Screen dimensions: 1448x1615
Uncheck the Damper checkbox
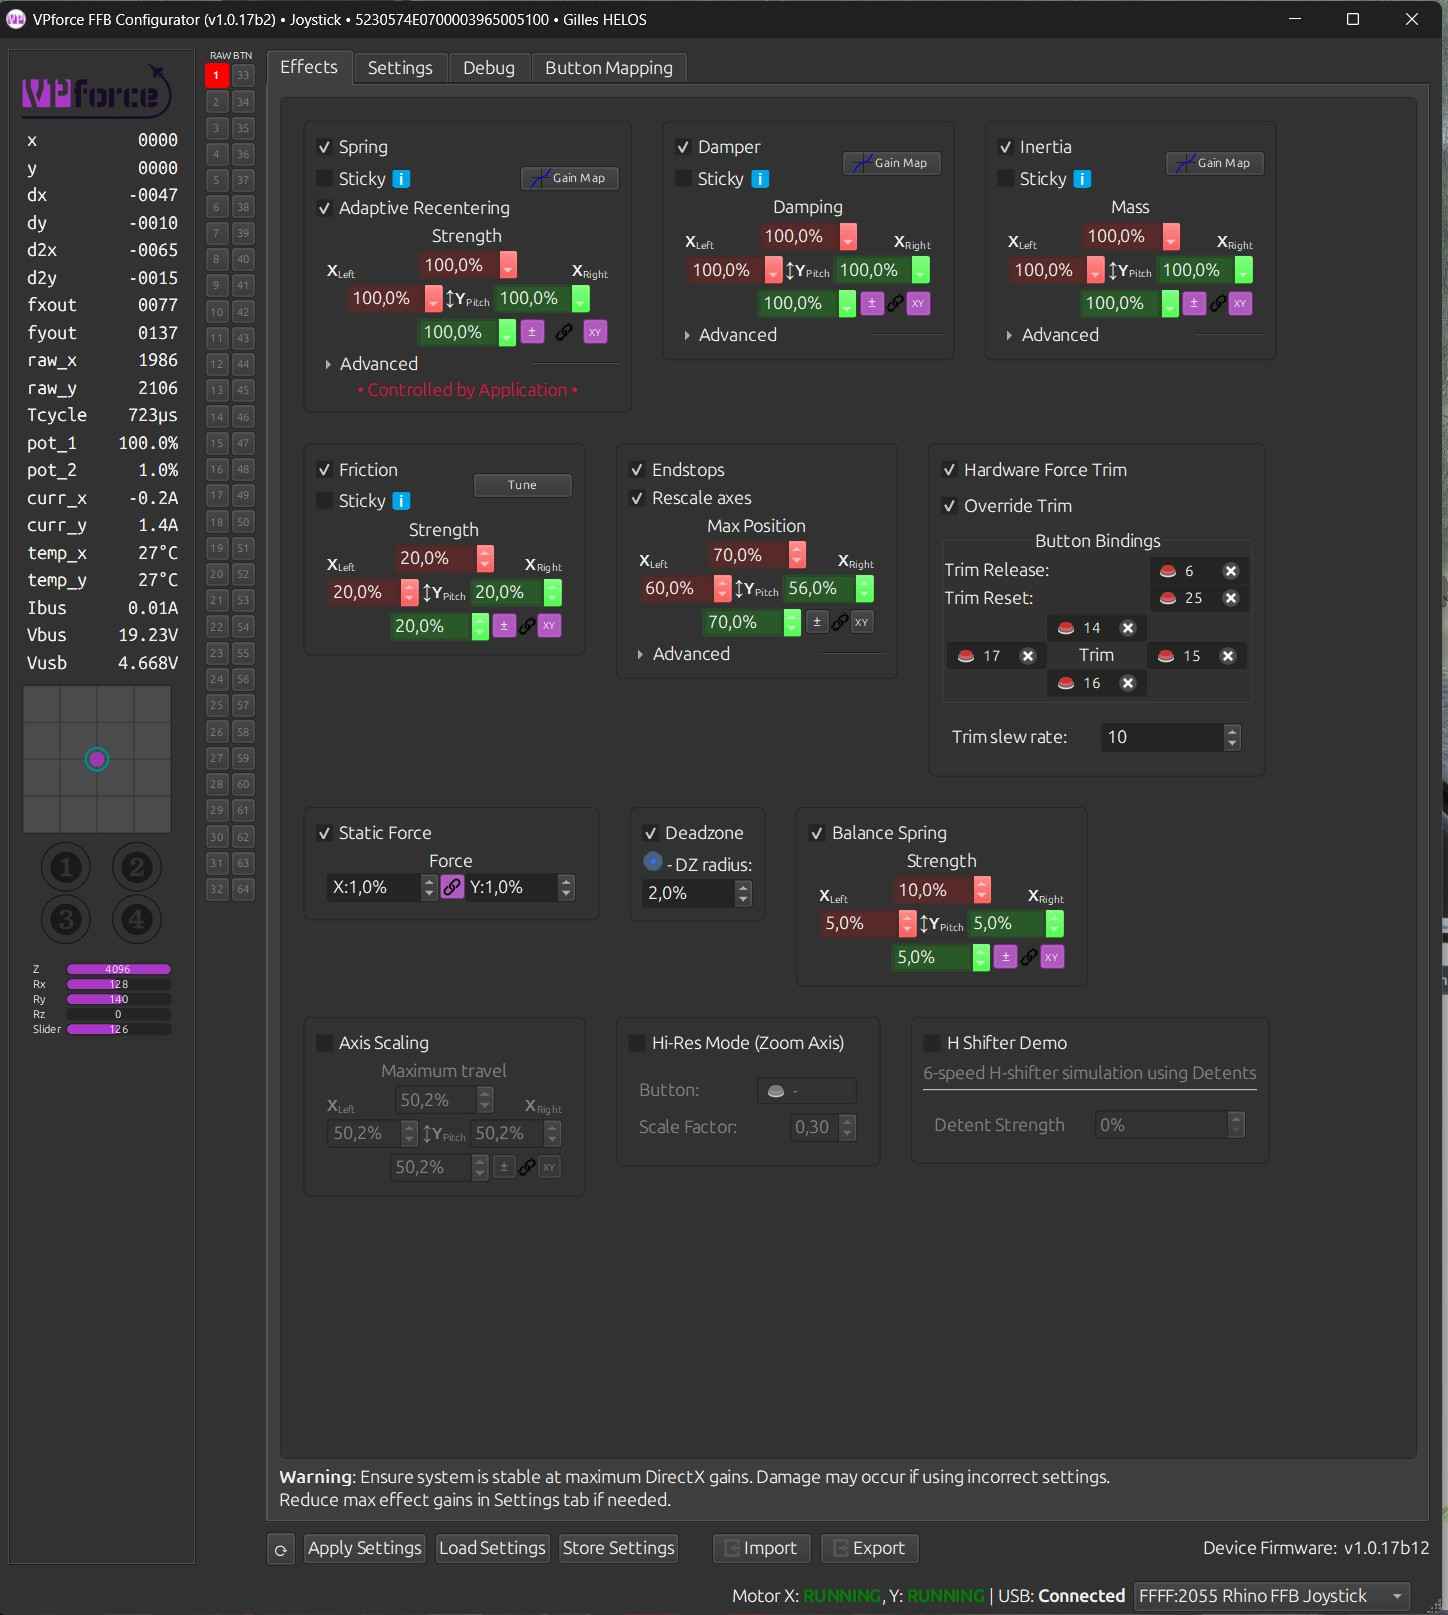683,147
